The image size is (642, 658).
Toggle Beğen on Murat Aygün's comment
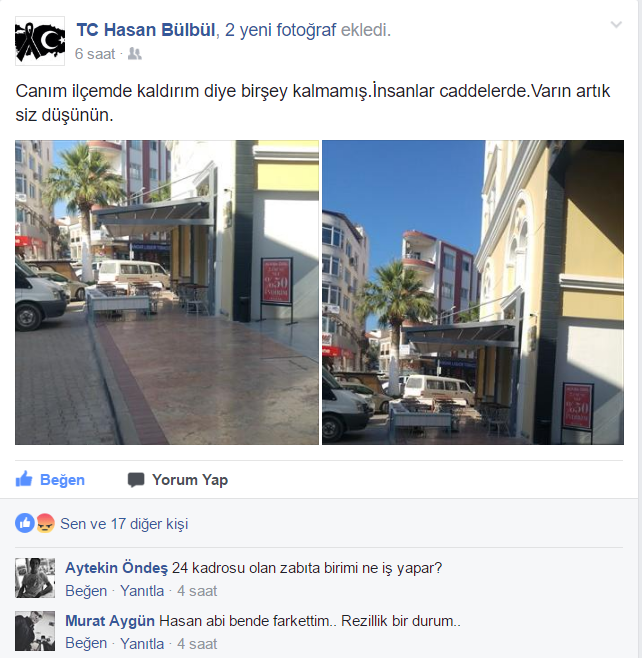pyautogui.click(x=86, y=643)
